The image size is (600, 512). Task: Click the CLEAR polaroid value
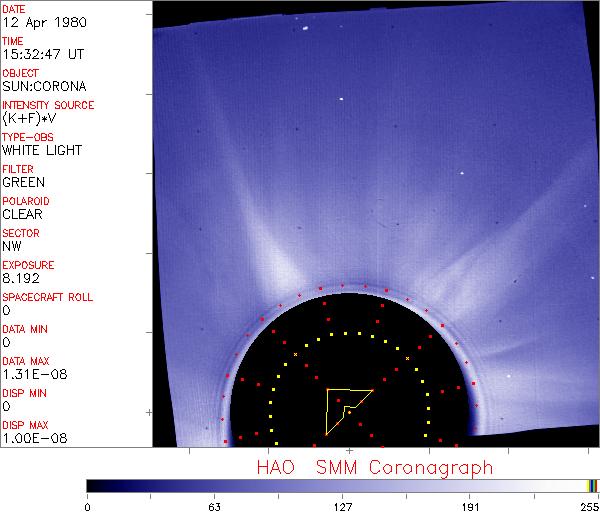point(23,214)
